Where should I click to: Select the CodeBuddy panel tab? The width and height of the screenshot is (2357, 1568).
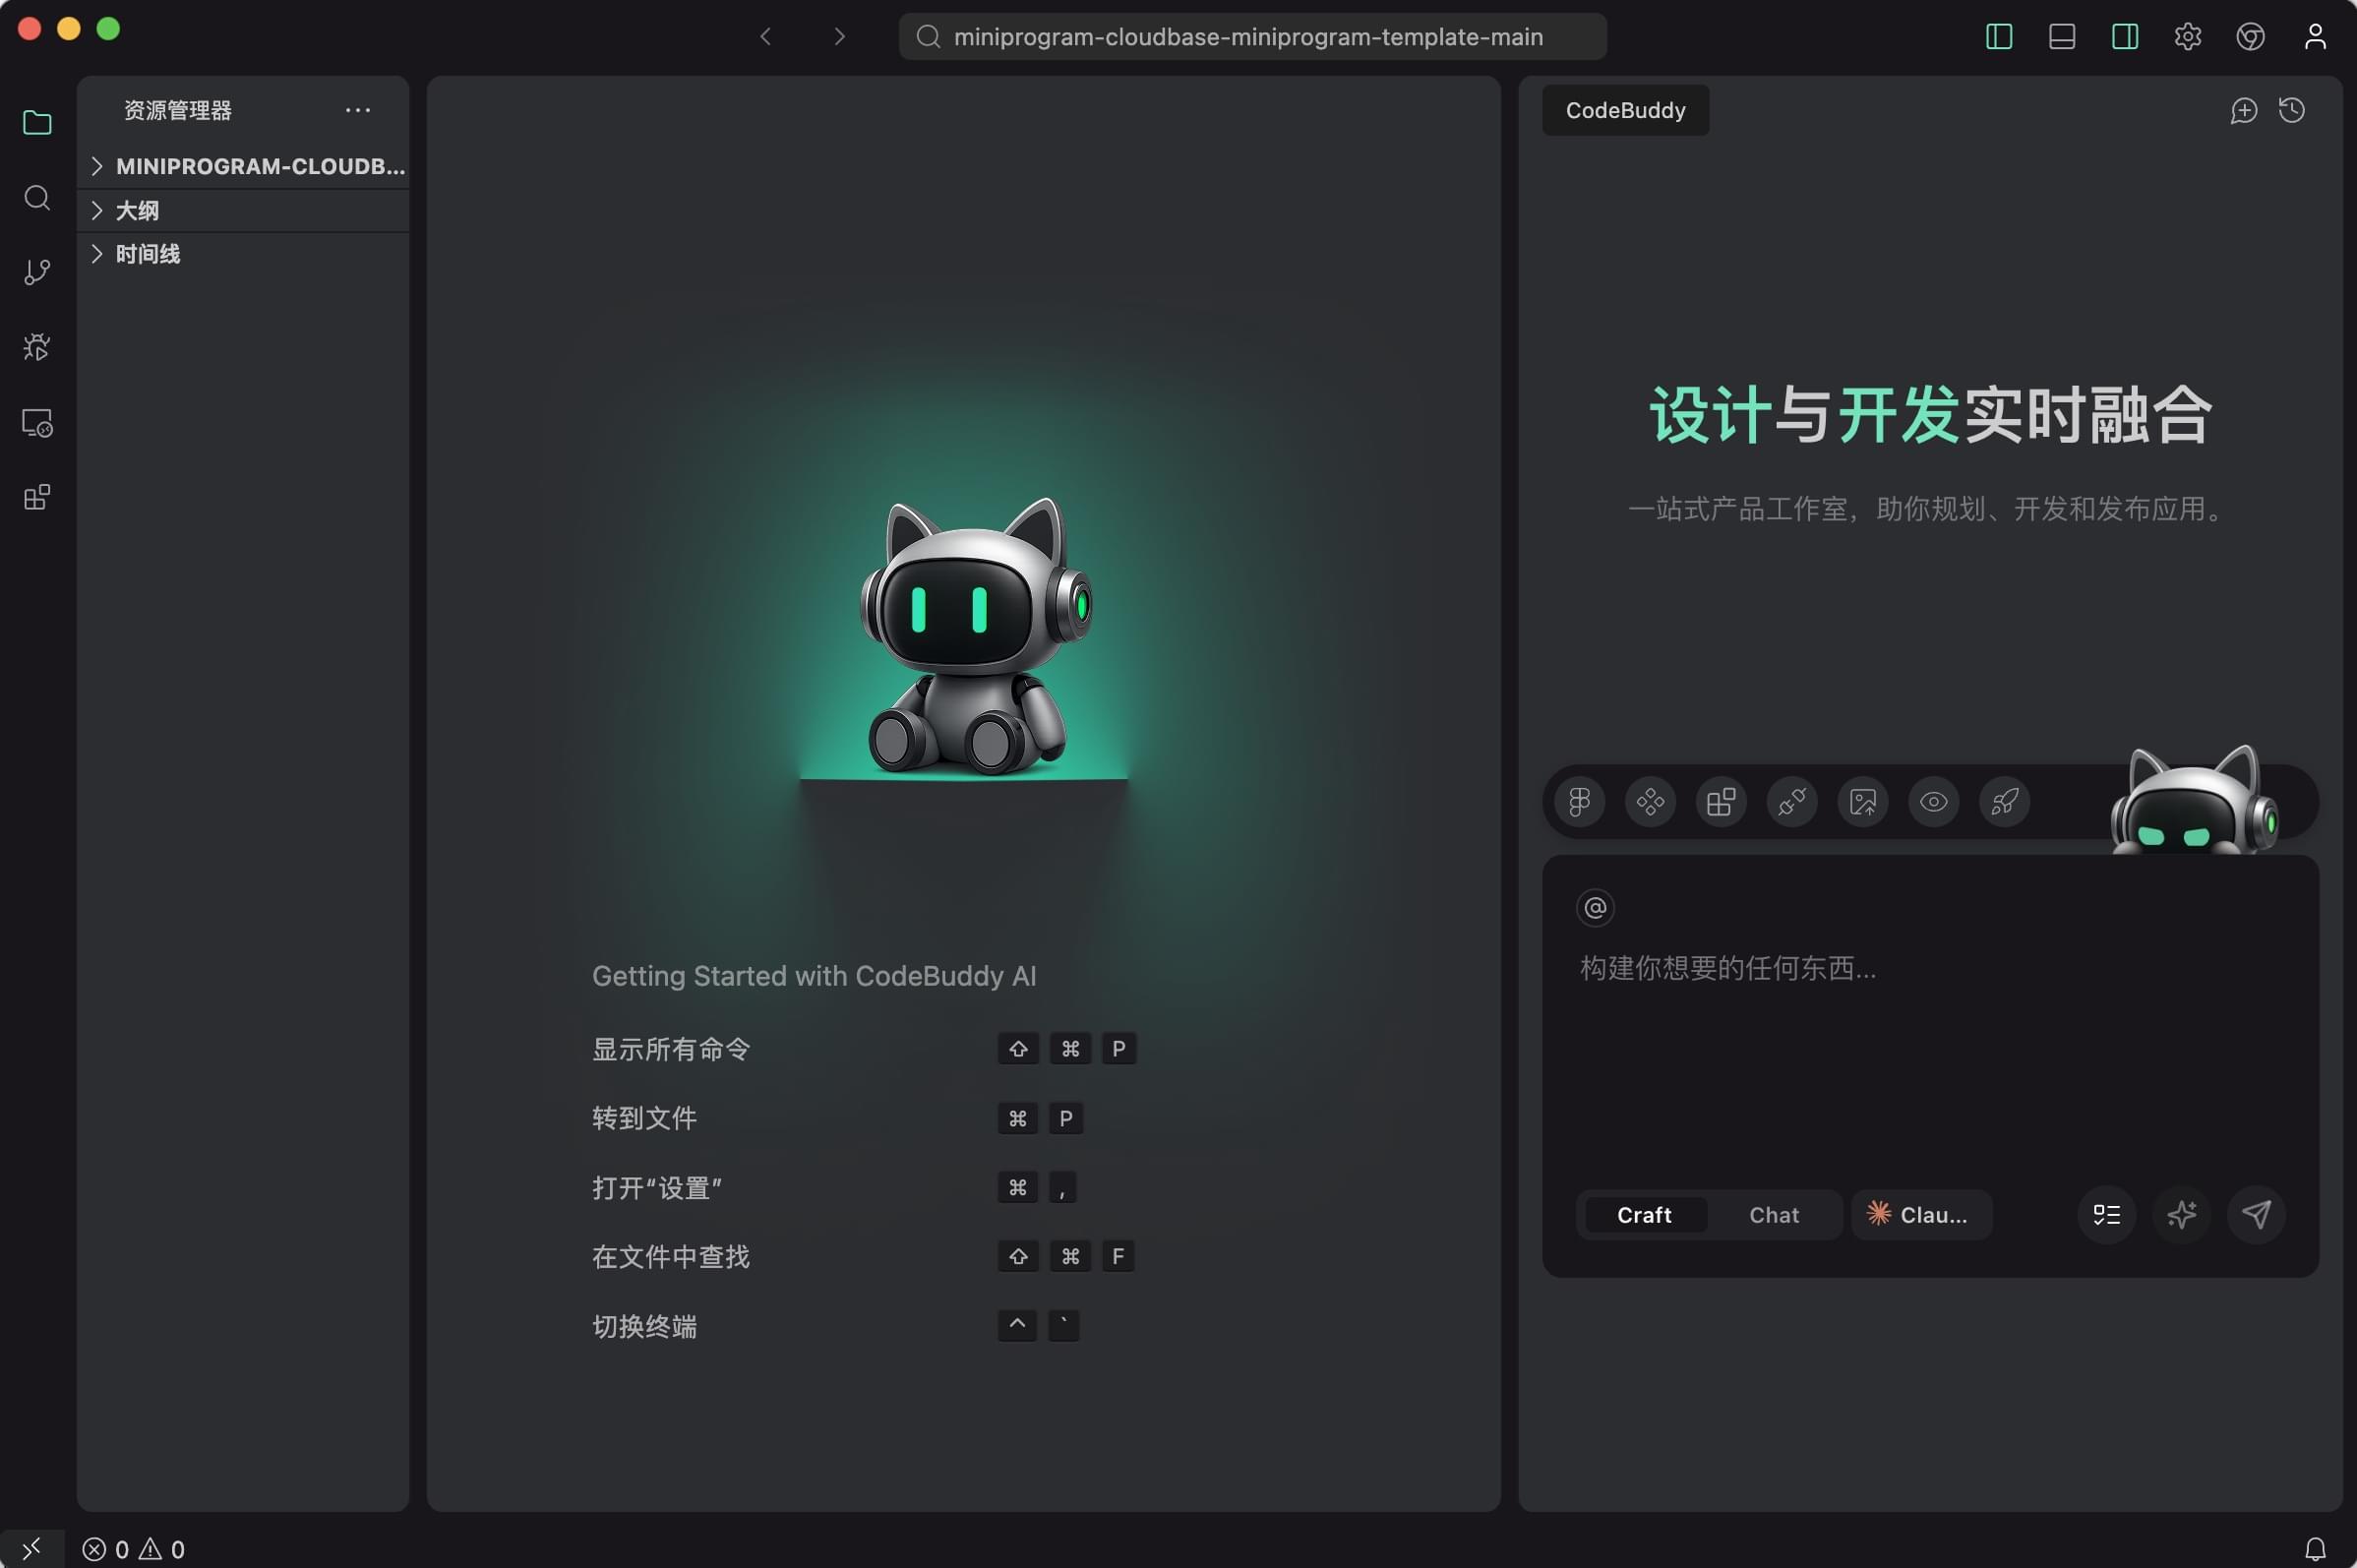[1625, 110]
